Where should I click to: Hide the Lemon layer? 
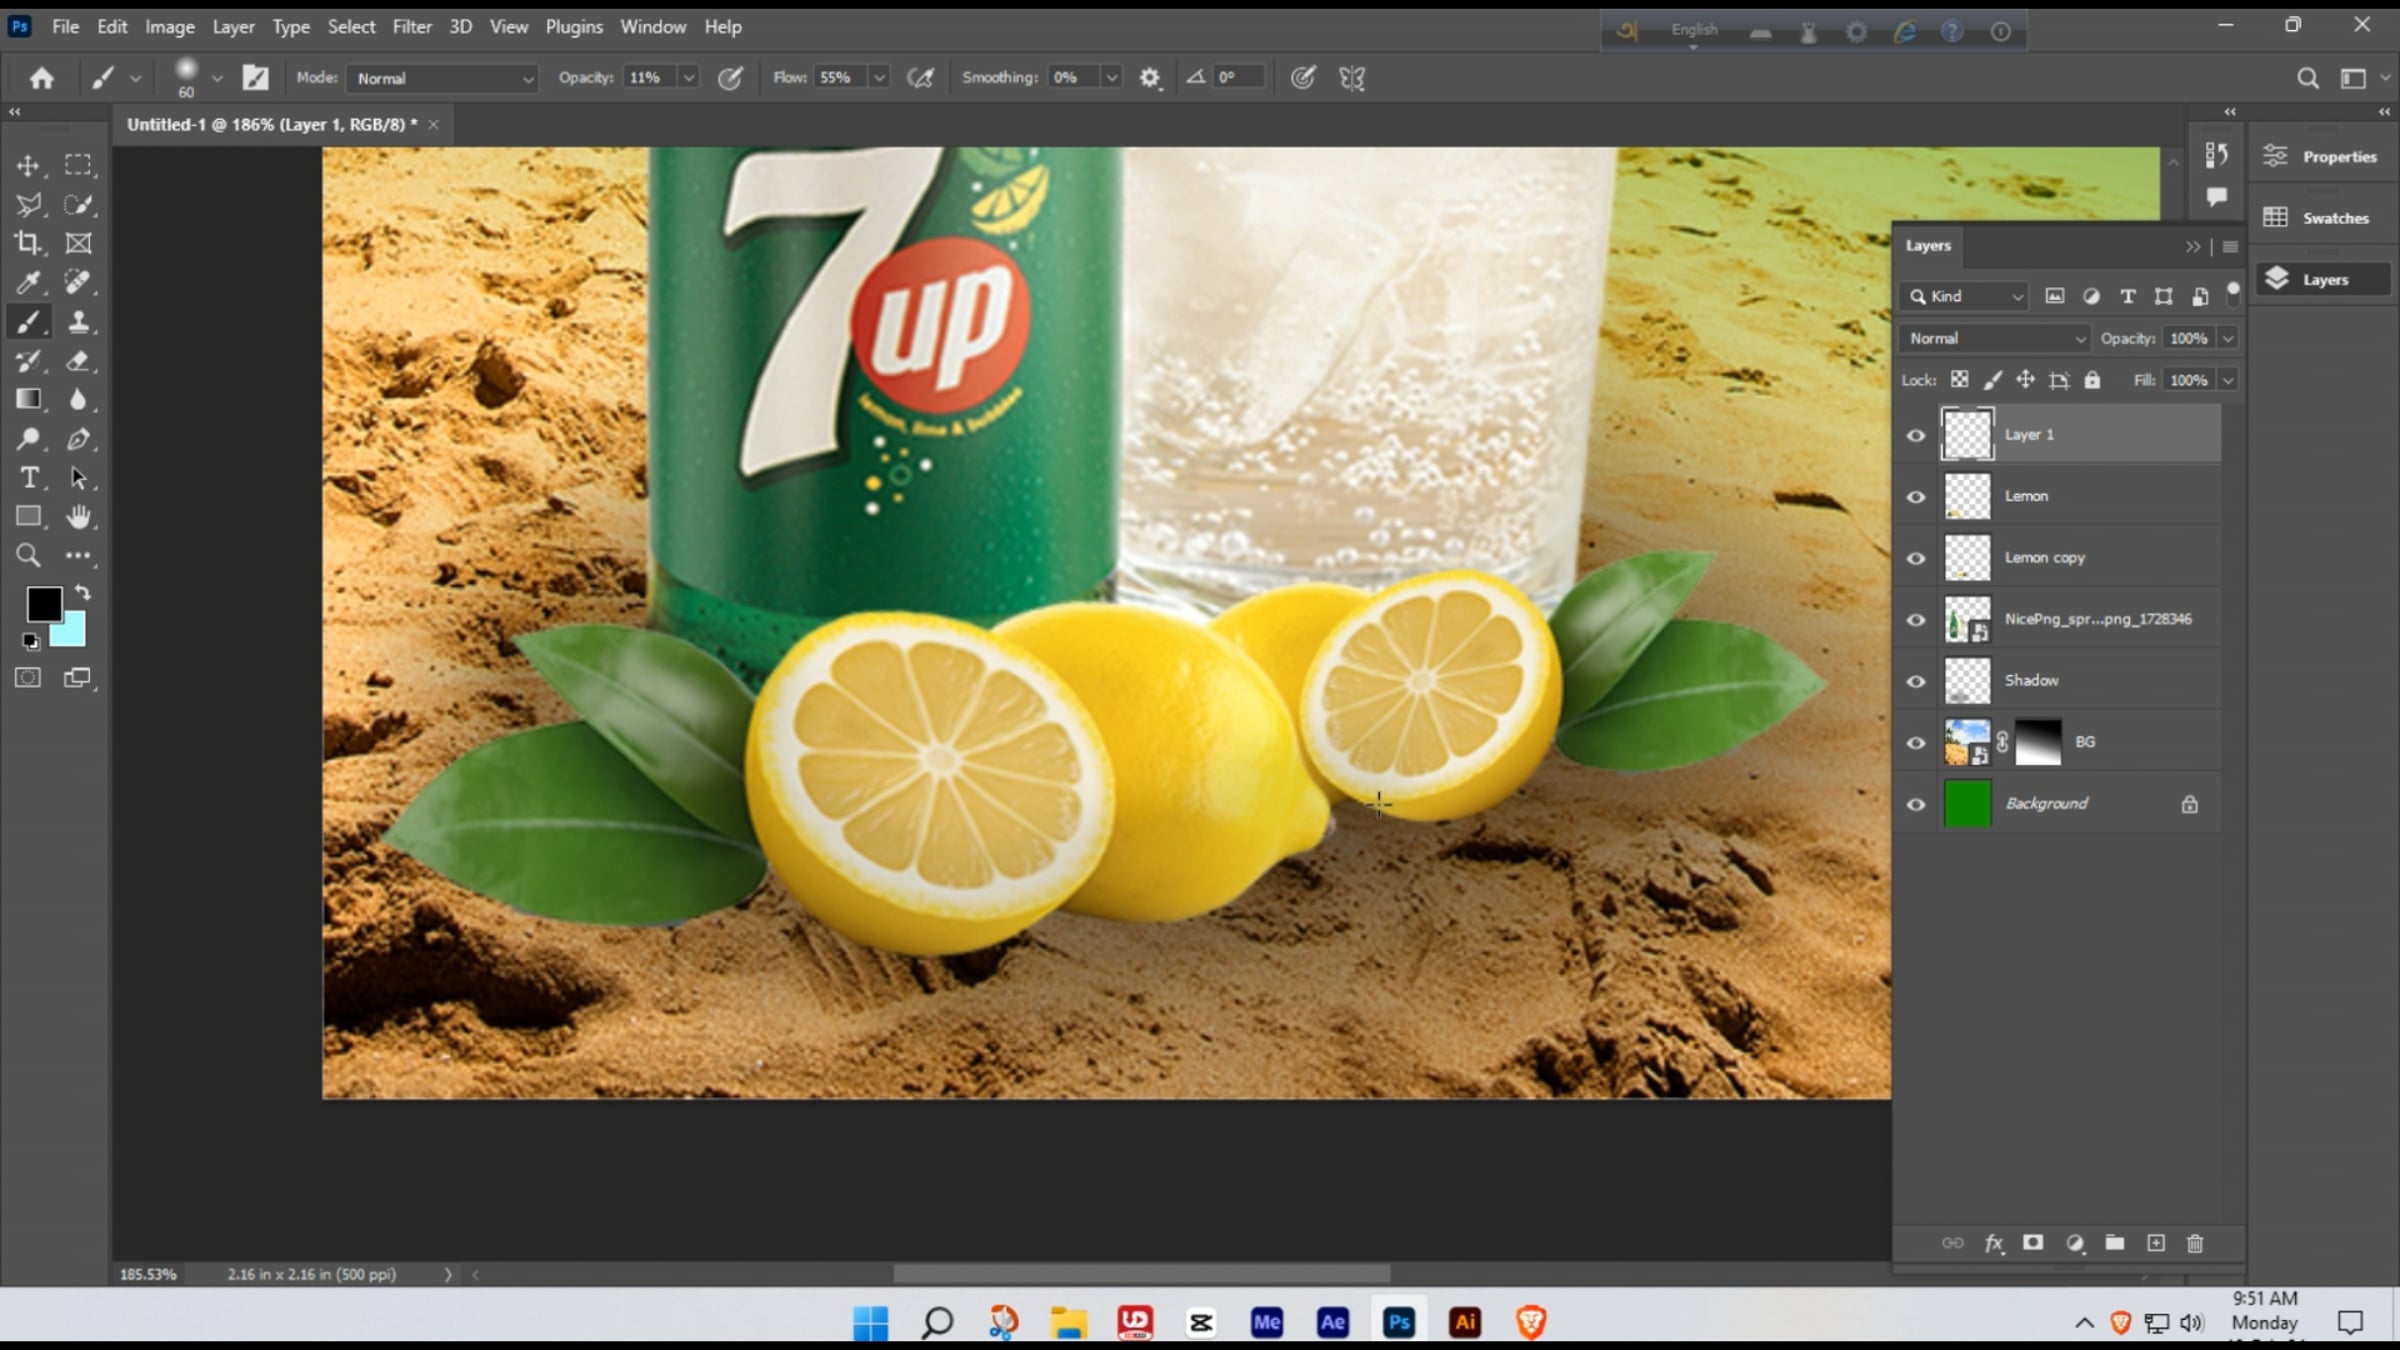[x=1916, y=497]
